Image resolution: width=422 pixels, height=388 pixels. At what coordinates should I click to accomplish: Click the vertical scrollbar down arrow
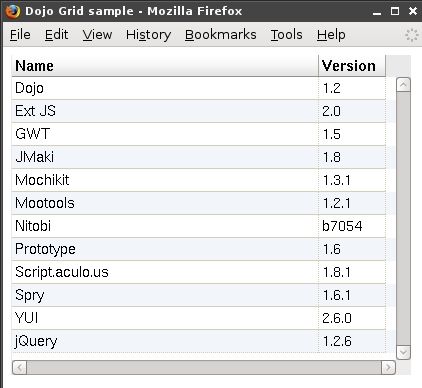(x=403, y=352)
